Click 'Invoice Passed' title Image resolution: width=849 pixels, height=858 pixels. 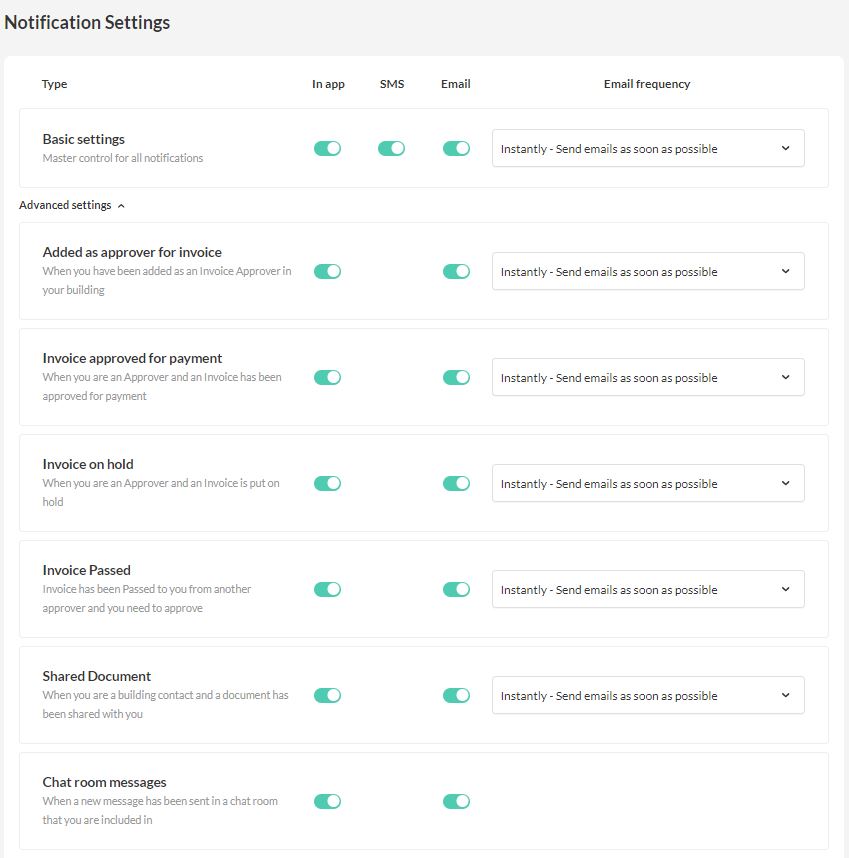pyautogui.click(x=86, y=570)
